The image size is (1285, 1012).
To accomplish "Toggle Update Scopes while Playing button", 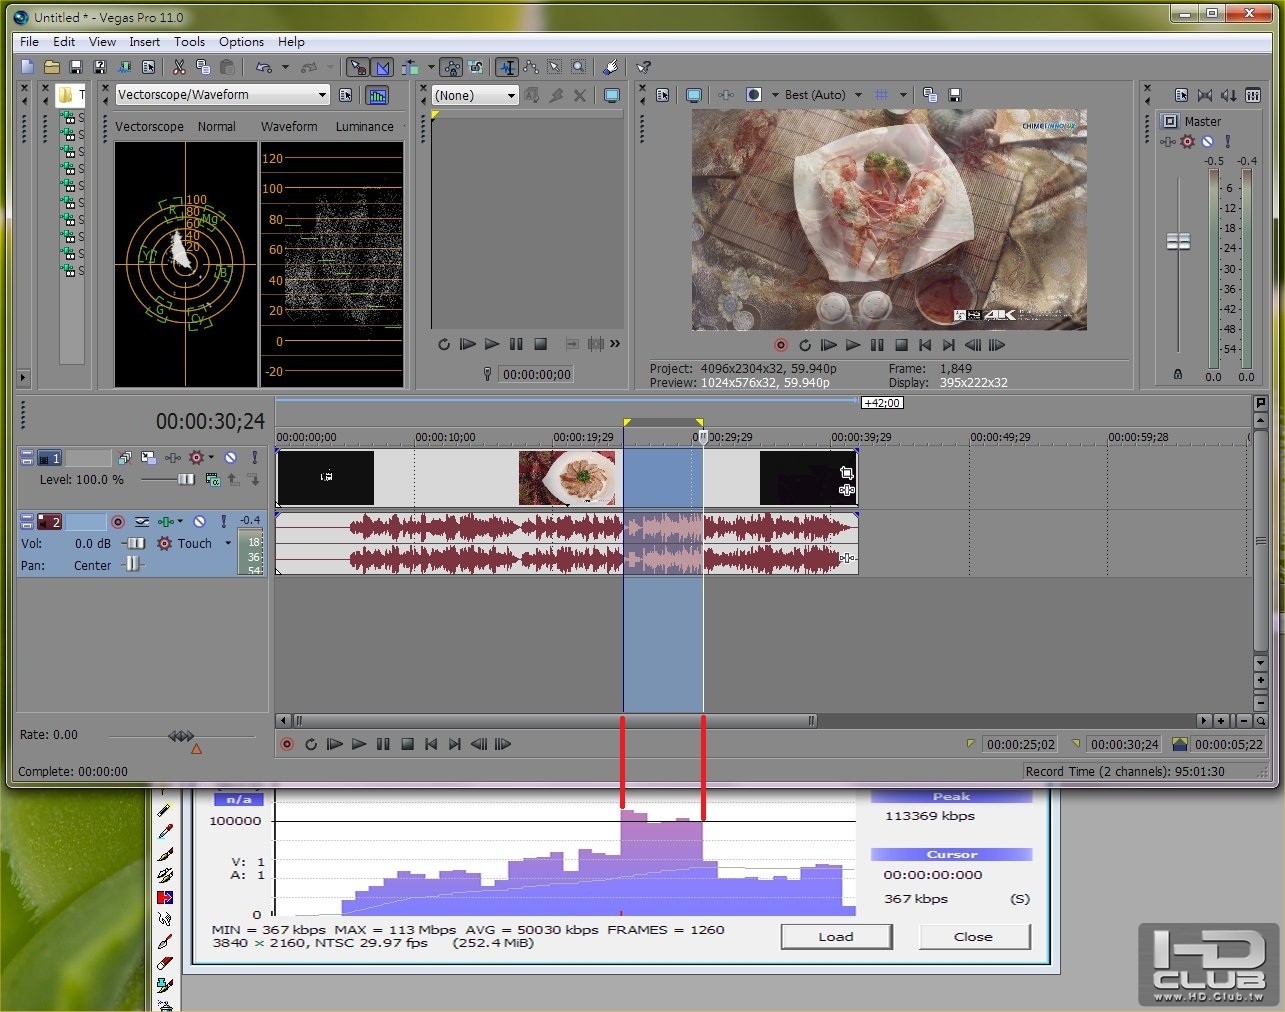I will (x=377, y=95).
